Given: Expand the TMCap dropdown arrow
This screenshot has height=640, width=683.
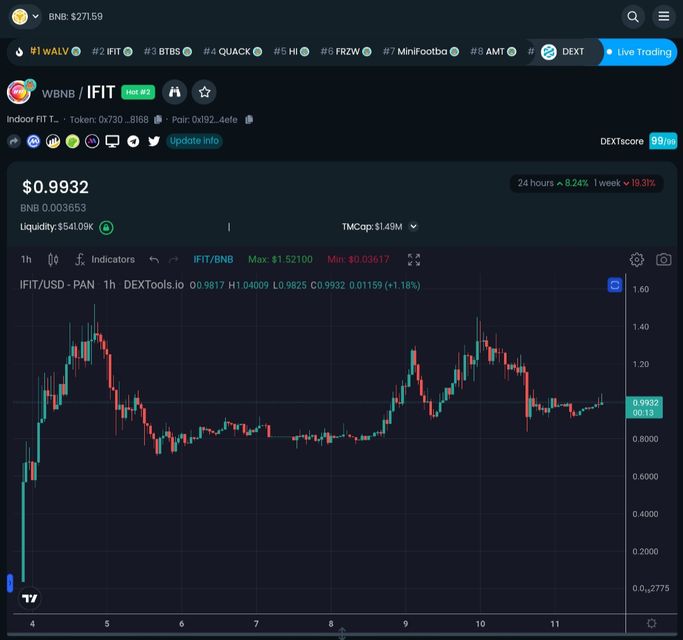Looking at the screenshot, I should coord(414,227).
